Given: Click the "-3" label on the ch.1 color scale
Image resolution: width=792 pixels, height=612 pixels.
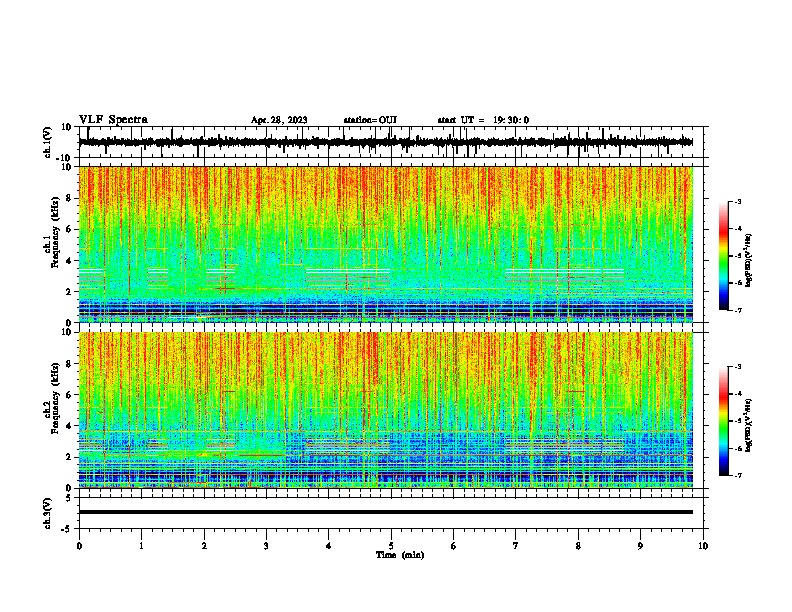Looking at the screenshot, I should point(738,201).
